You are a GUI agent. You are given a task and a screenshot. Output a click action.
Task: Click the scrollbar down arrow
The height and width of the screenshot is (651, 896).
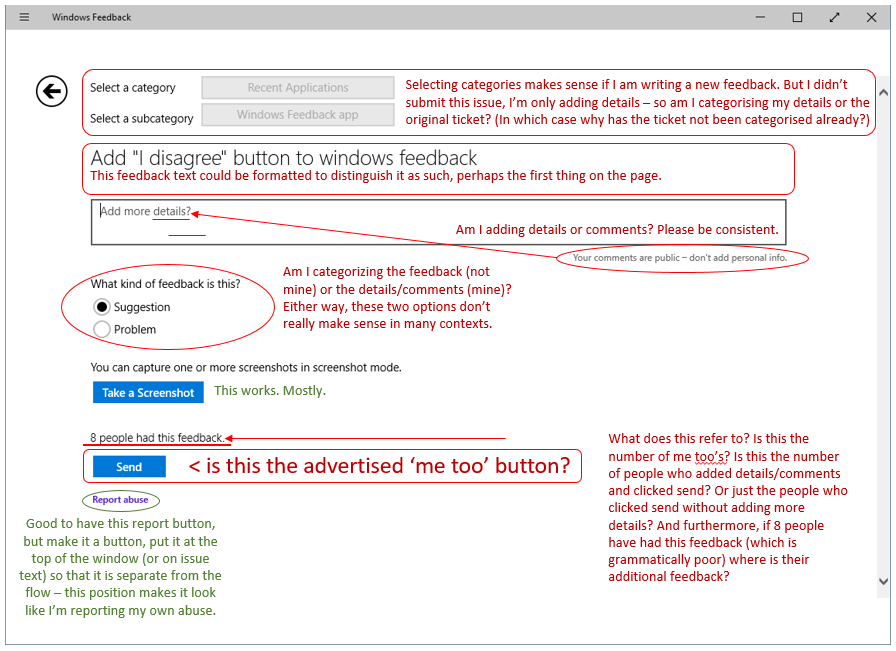pos(883,581)
